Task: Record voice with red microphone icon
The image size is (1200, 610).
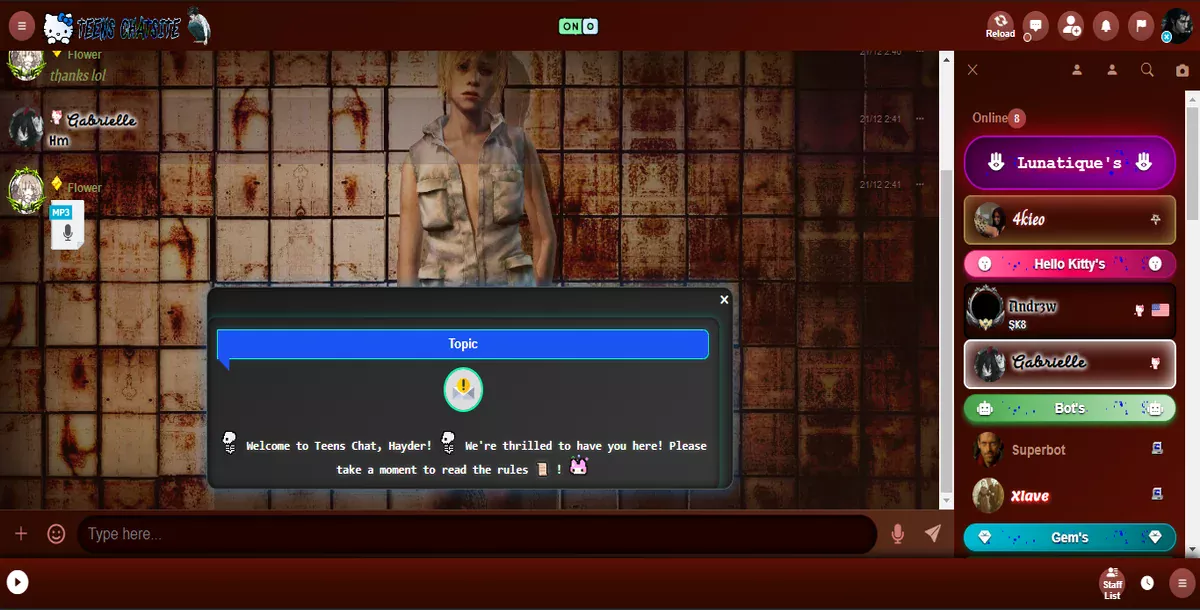Action: [x=898, y=534]
